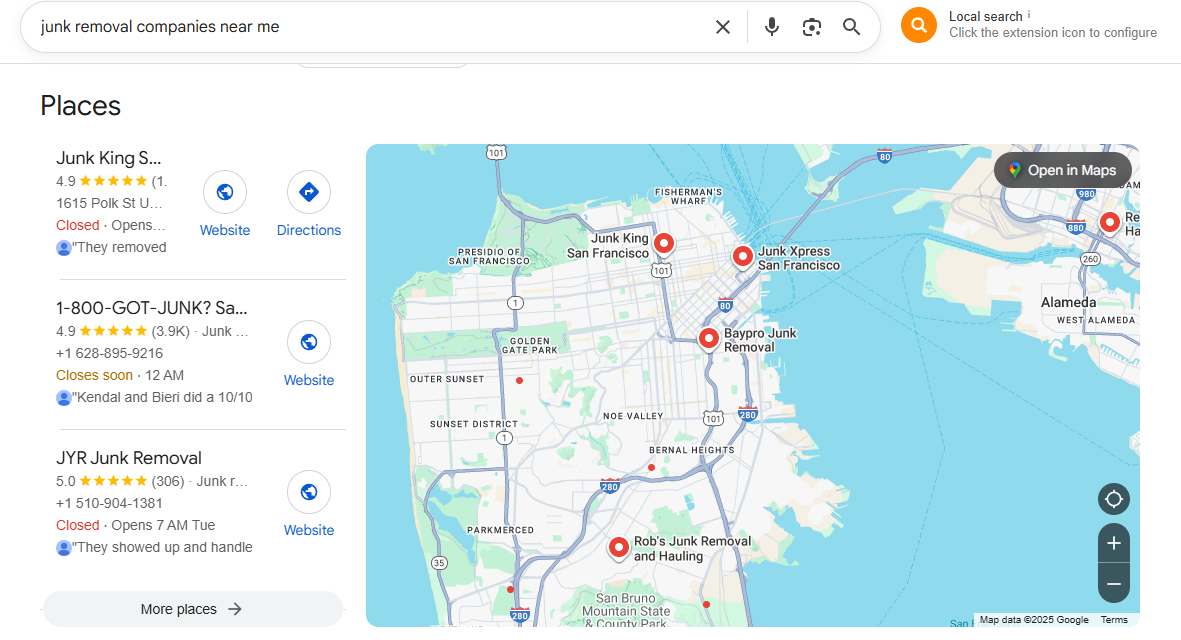Get directions to Junk King

coord(309,192)
